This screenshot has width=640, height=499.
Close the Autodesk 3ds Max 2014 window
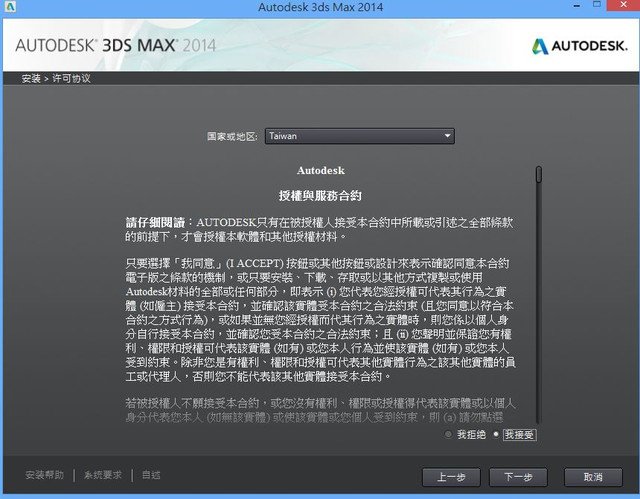623,5
